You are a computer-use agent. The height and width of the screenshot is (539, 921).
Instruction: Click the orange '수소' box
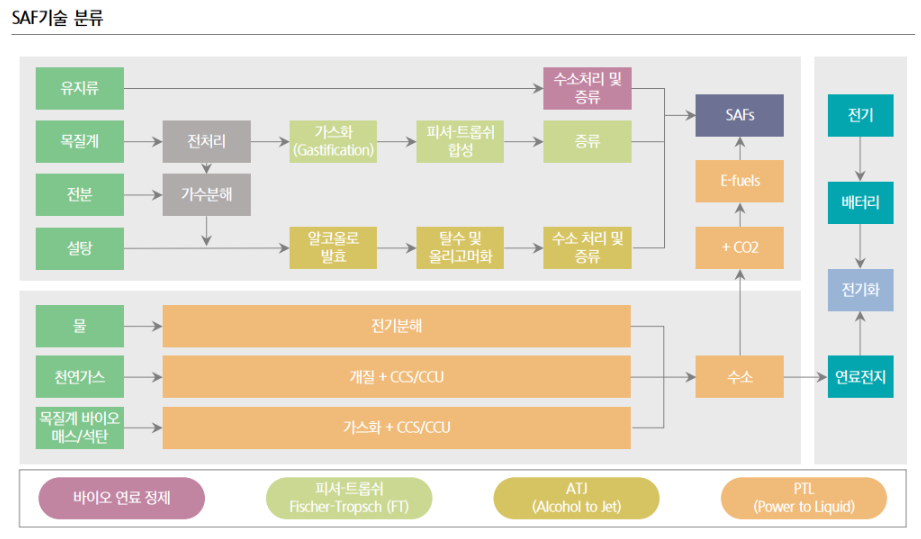(x=740, y=376)
